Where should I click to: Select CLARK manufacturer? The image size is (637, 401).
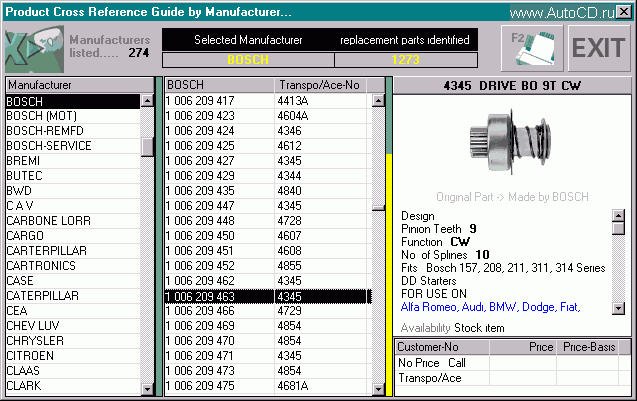click(73, 386)
